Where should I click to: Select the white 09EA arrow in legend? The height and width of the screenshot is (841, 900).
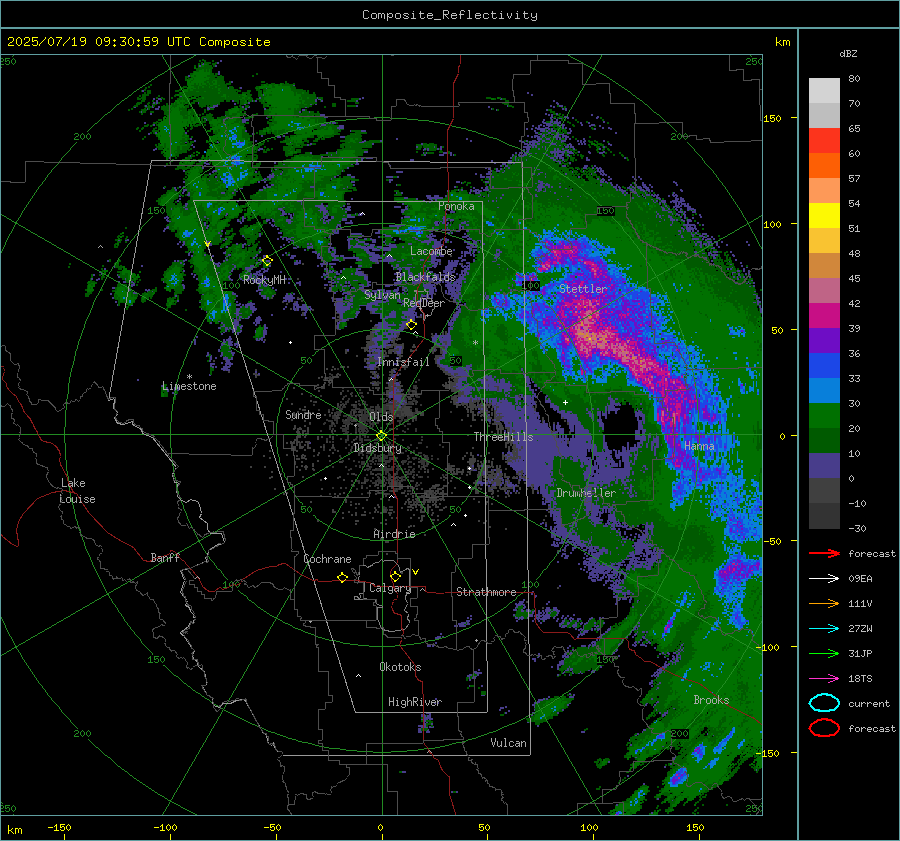[x=824, y=578]
